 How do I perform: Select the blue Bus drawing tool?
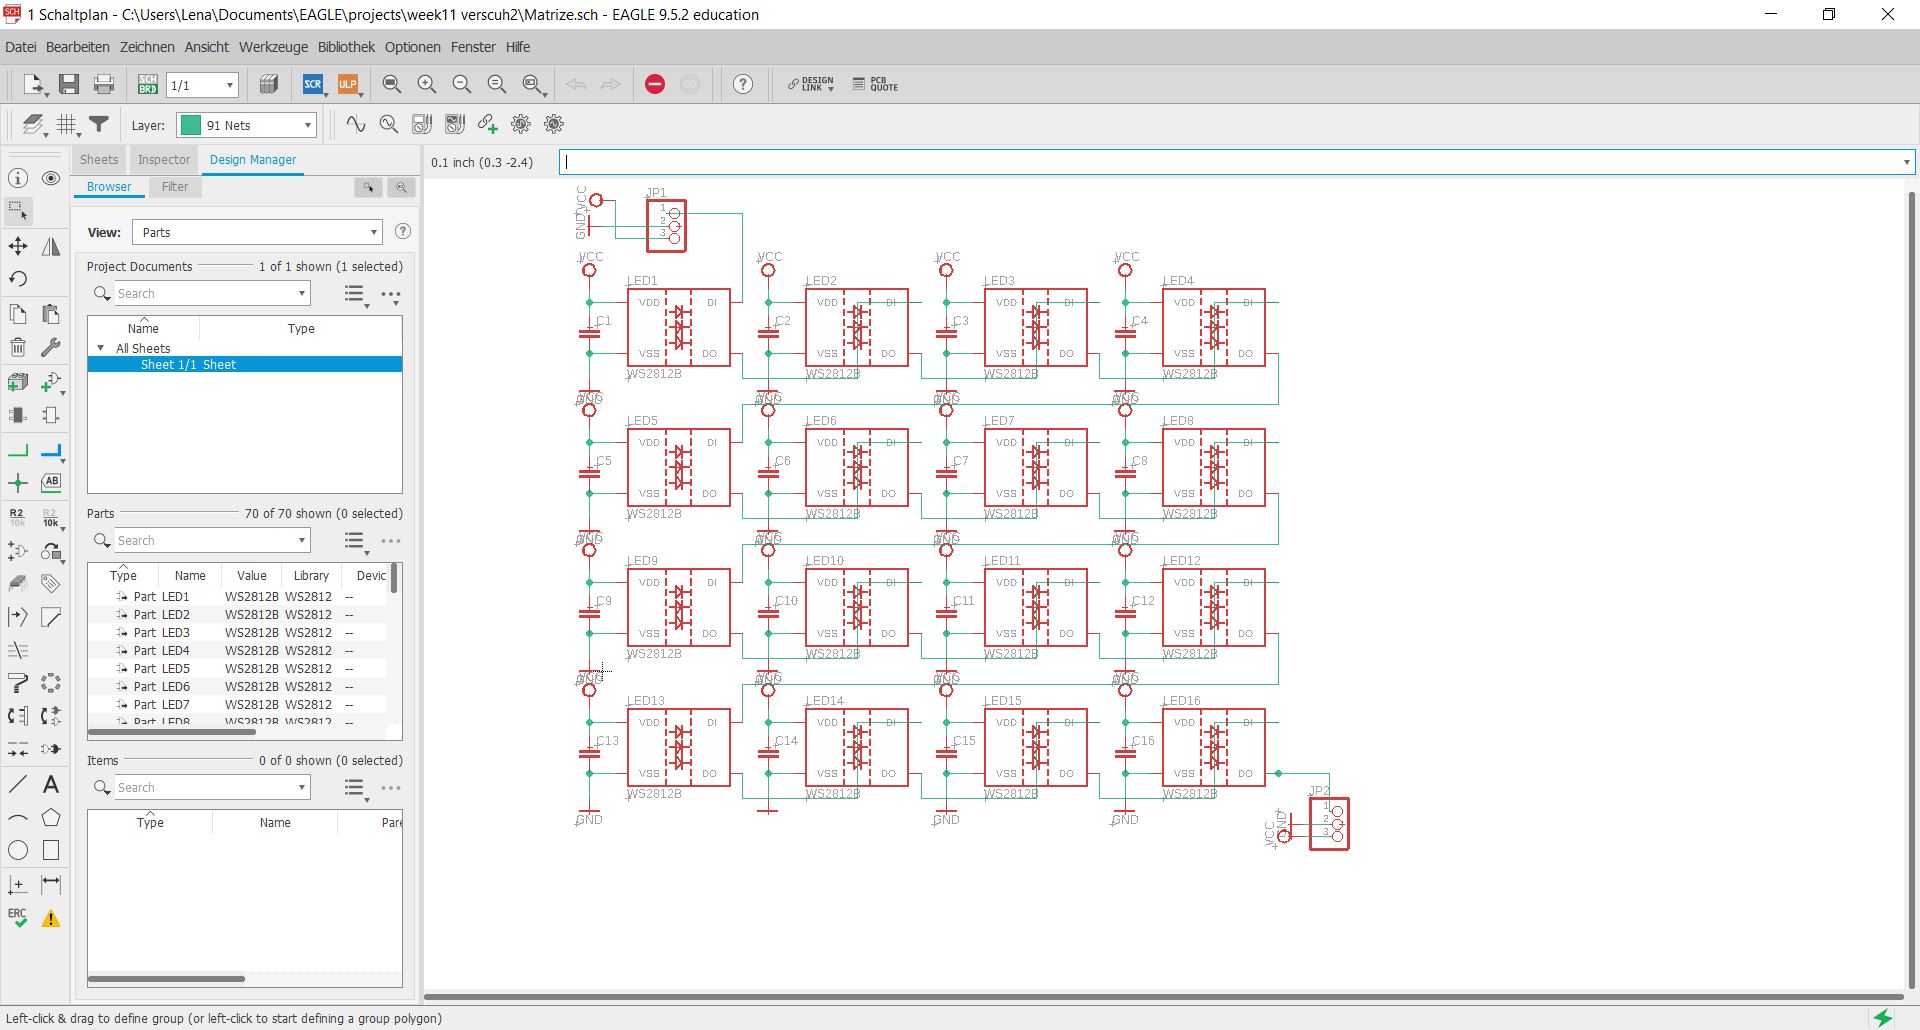(51, 451)
